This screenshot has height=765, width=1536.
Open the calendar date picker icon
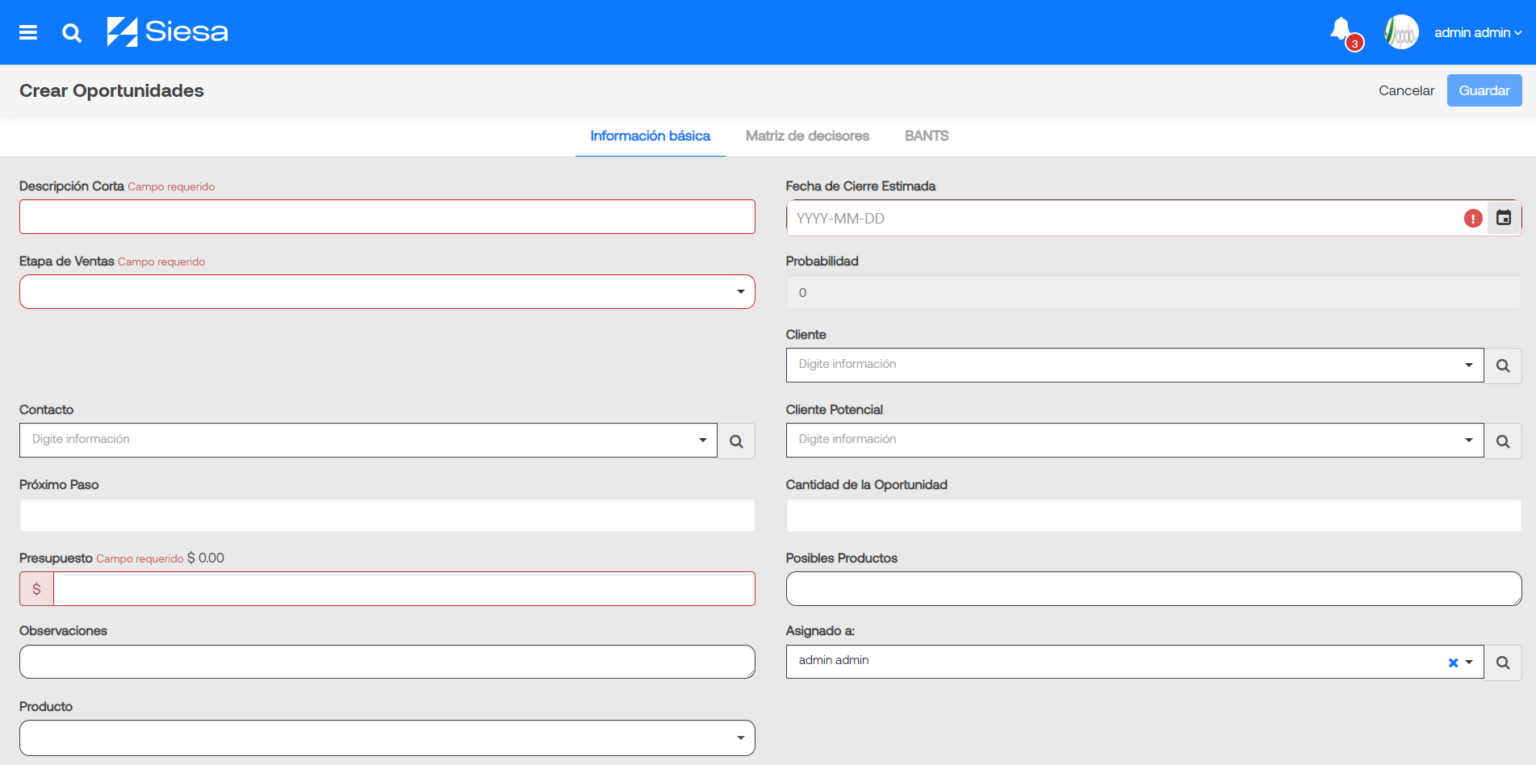1504,217
